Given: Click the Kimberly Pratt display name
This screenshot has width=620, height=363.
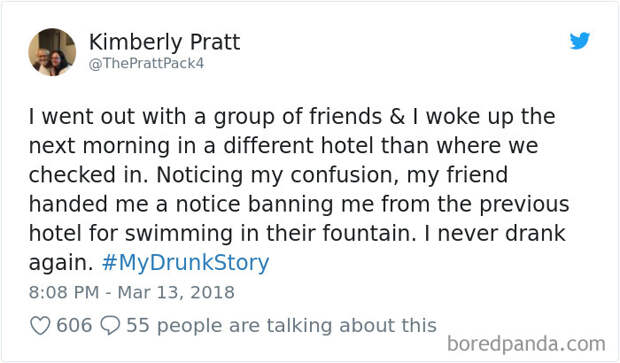Looking at the screenshot, I should (164, 42).
